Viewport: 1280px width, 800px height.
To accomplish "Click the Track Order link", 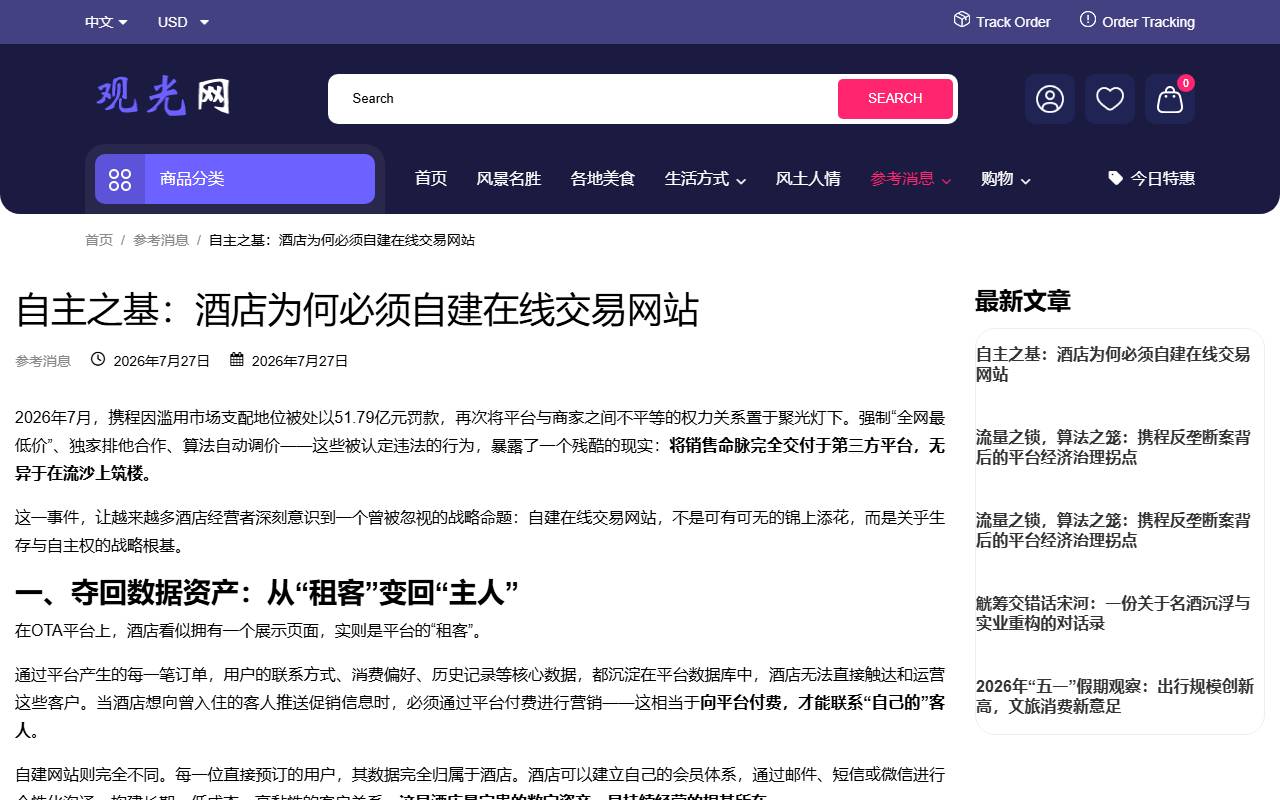I will (1002, 21).
